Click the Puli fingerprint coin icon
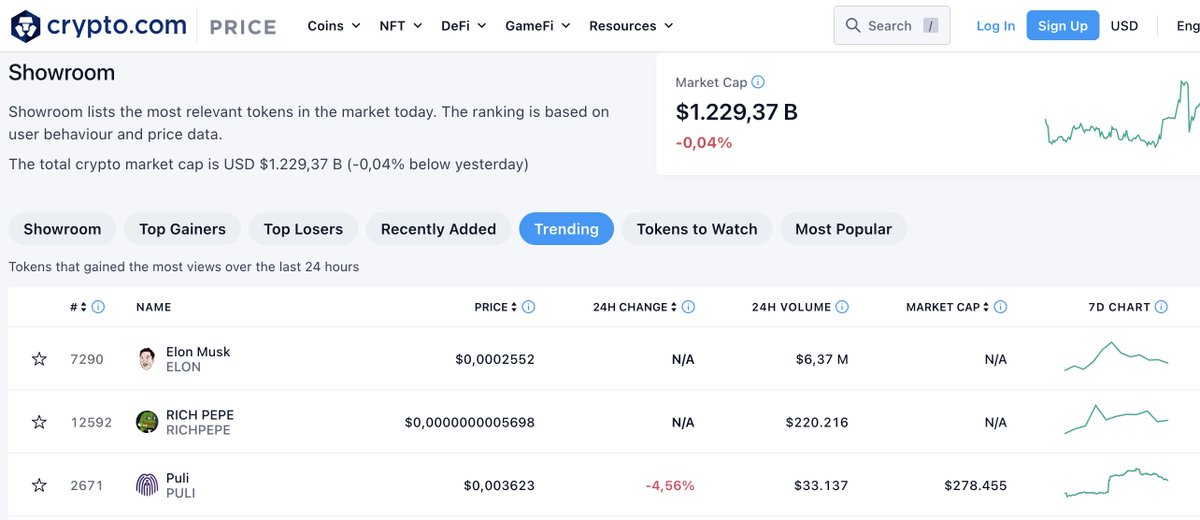The image size is (1200, 520). click(147, 485)
